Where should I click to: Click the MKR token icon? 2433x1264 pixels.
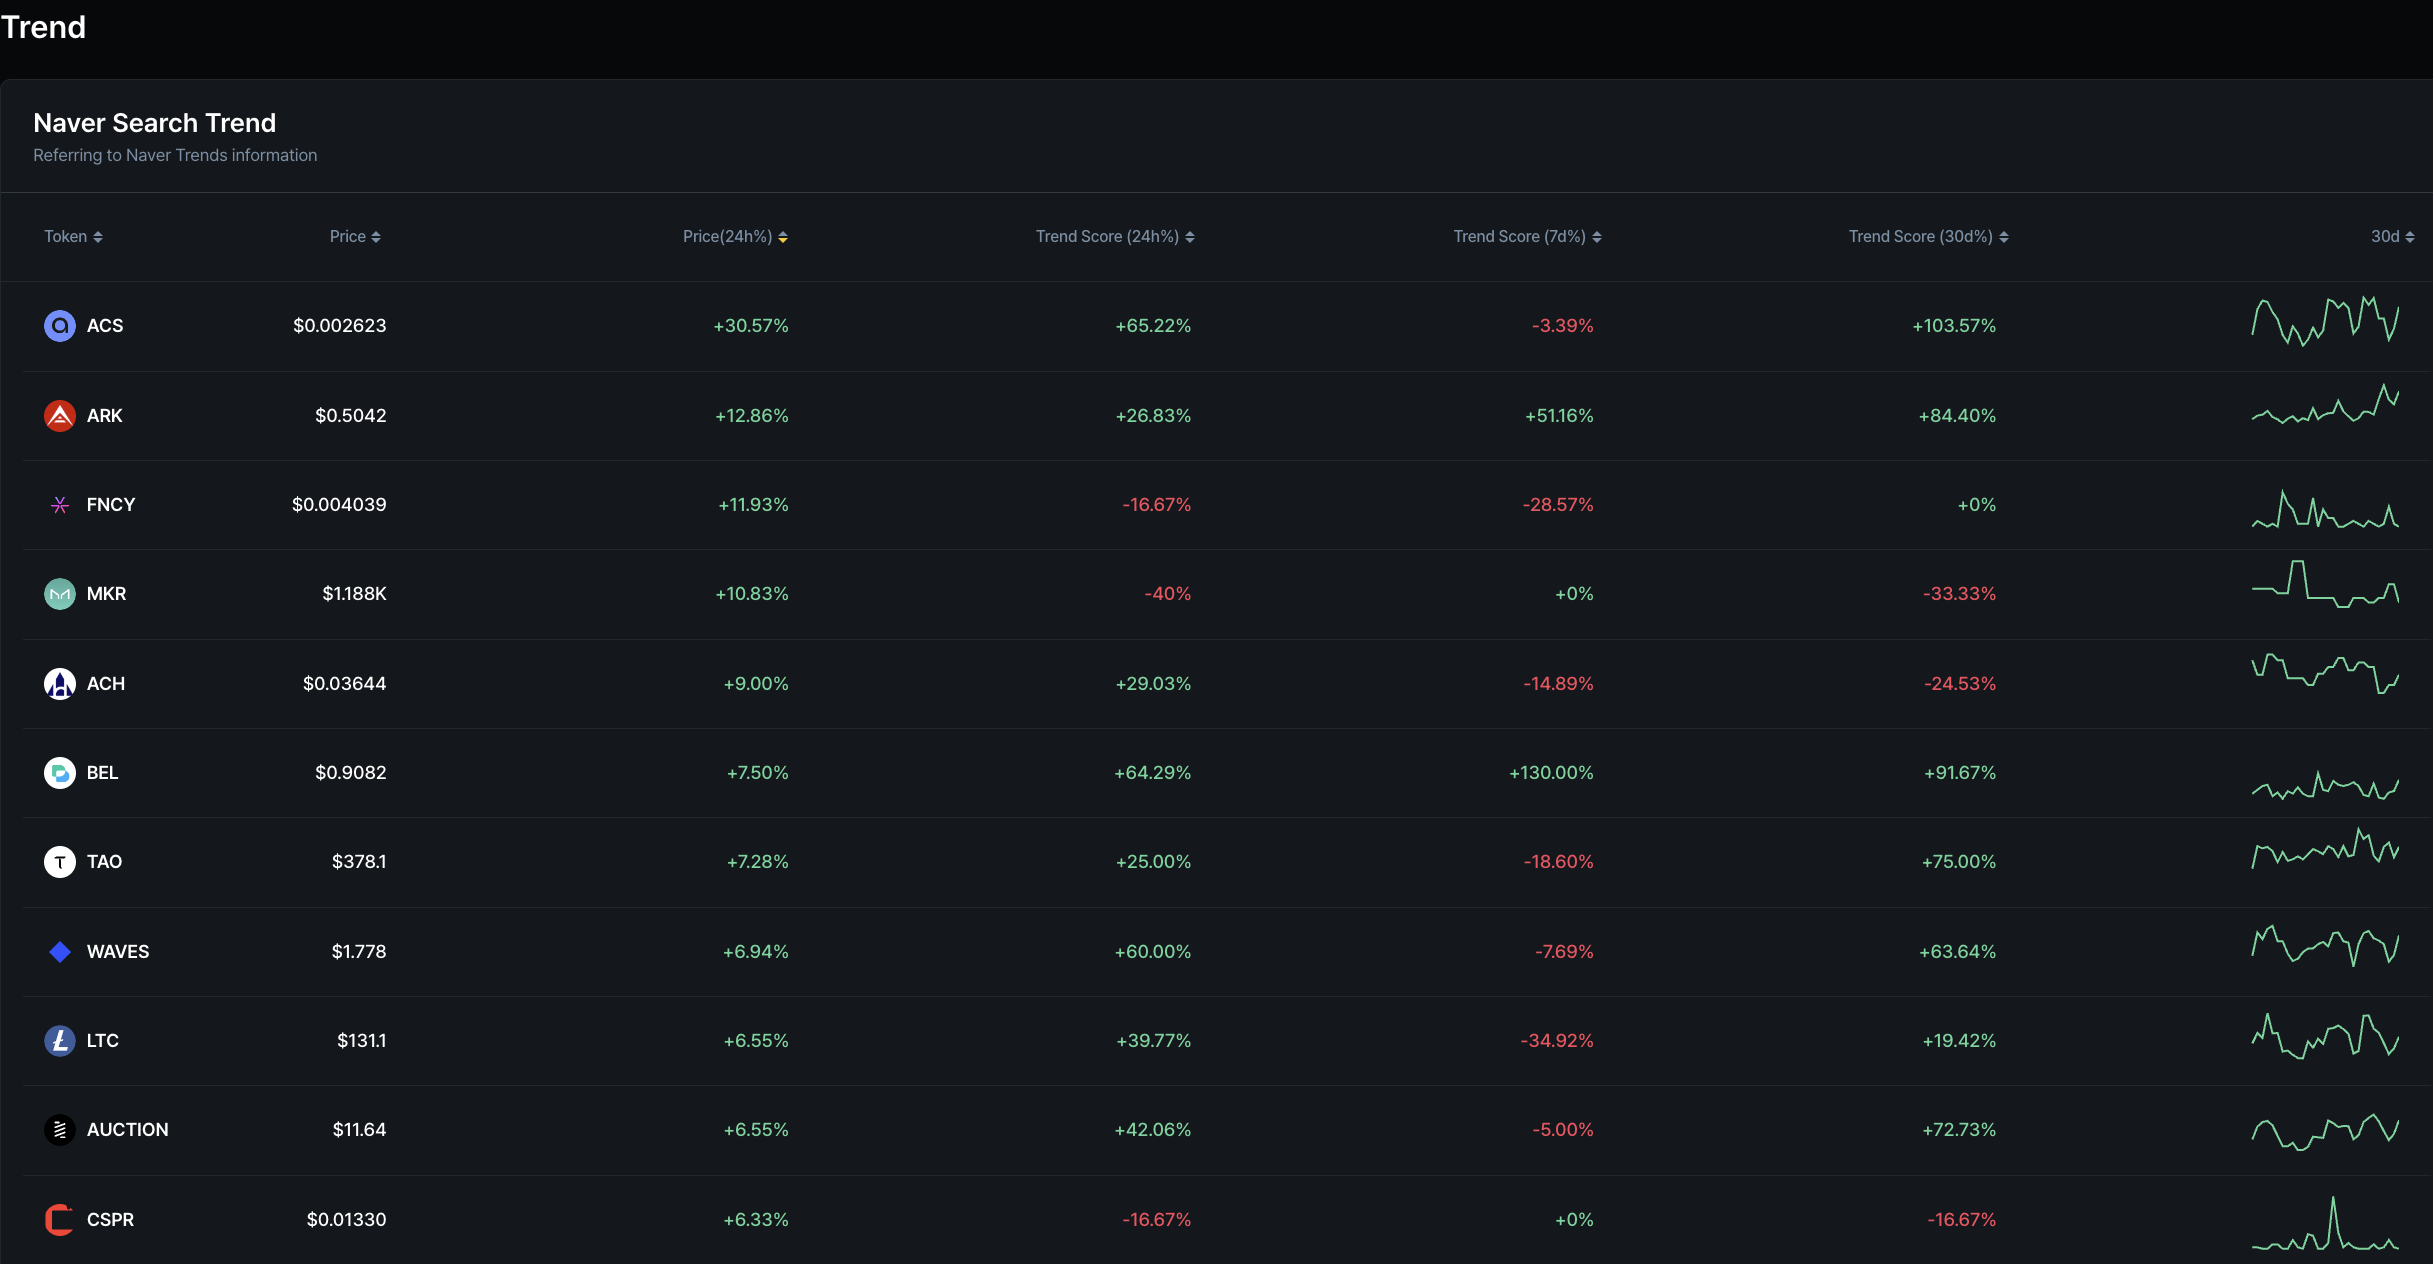point(60,594)
